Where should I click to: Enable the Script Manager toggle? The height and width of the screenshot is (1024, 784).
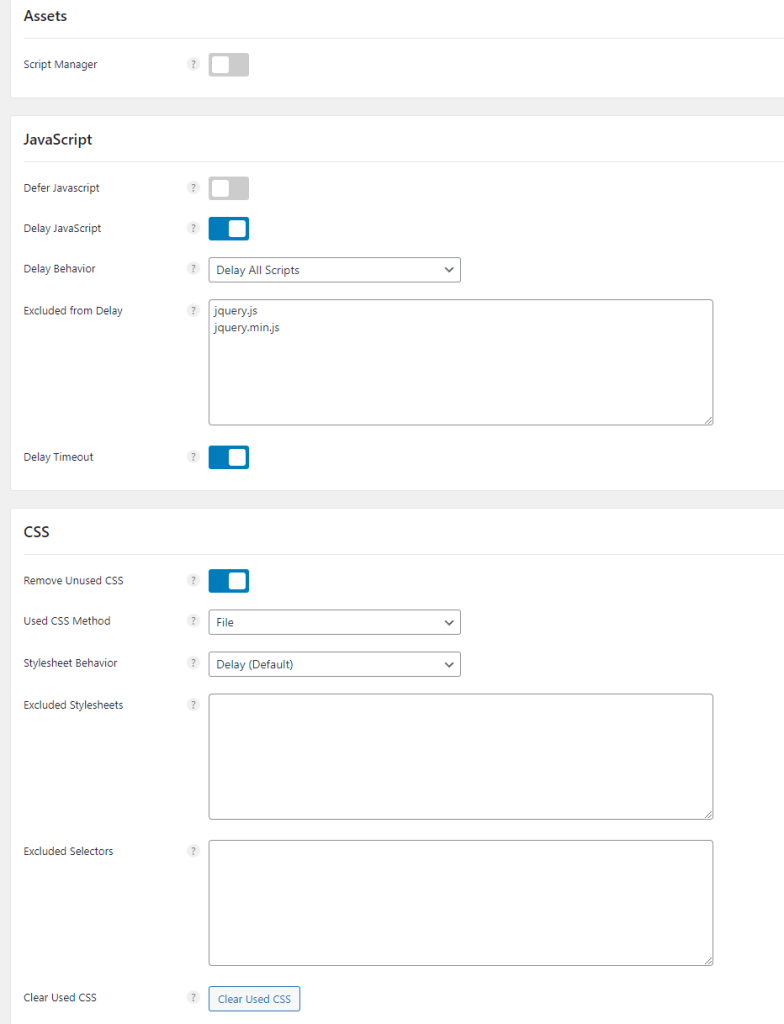229,65
